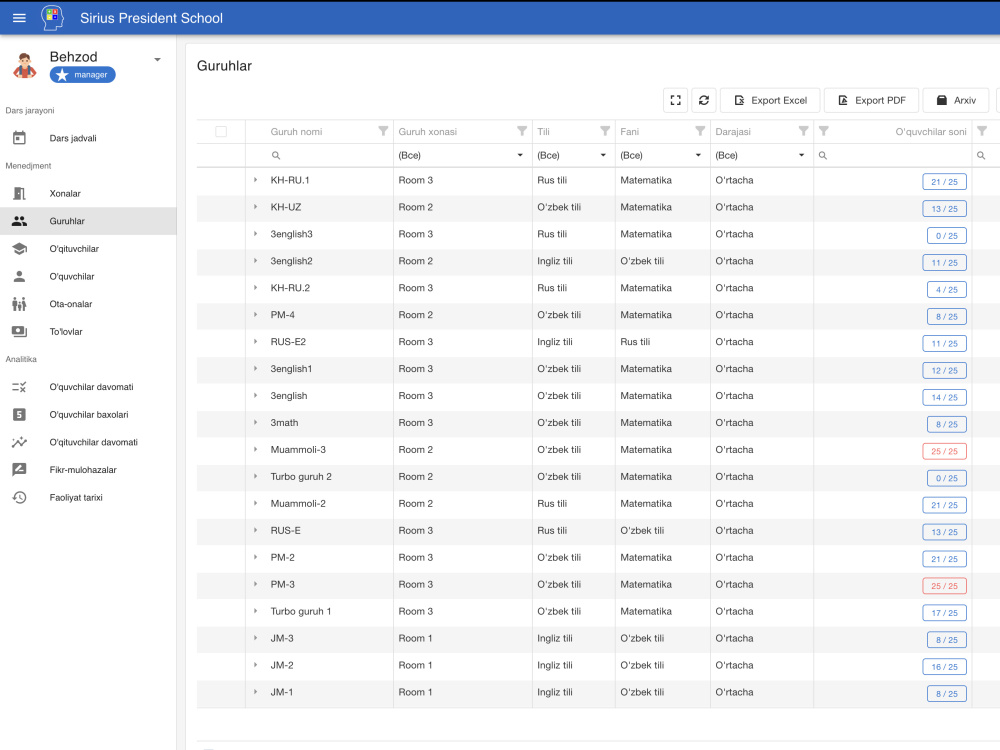Open Guruh xonasi filter dropdown

click(x=520, y=155)
